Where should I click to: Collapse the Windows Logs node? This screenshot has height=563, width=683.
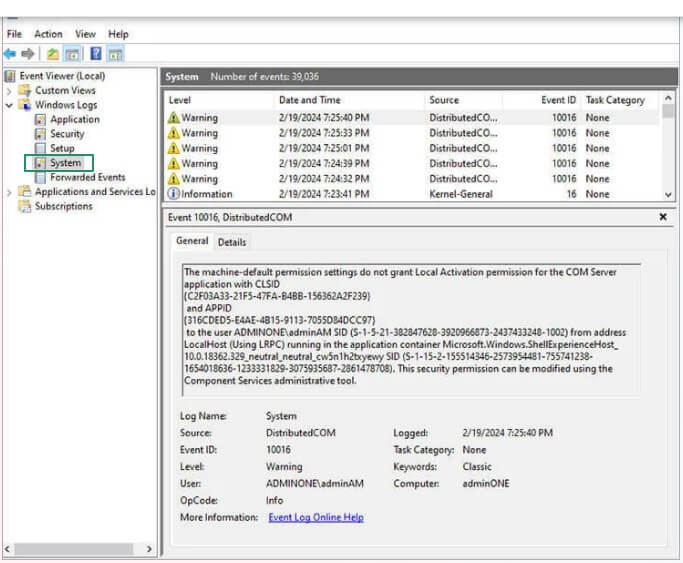point(10,105)
